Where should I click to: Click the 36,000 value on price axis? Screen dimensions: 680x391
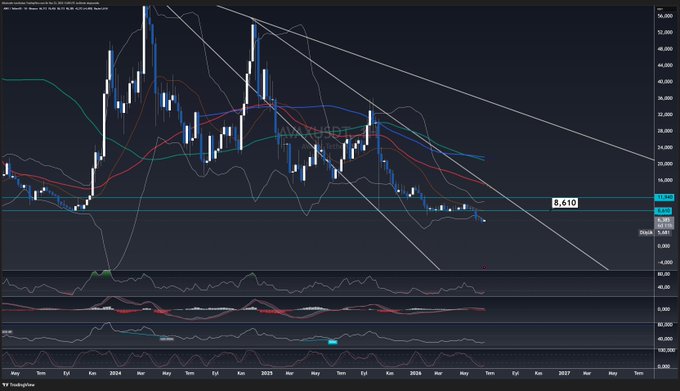tap(665, 98)
